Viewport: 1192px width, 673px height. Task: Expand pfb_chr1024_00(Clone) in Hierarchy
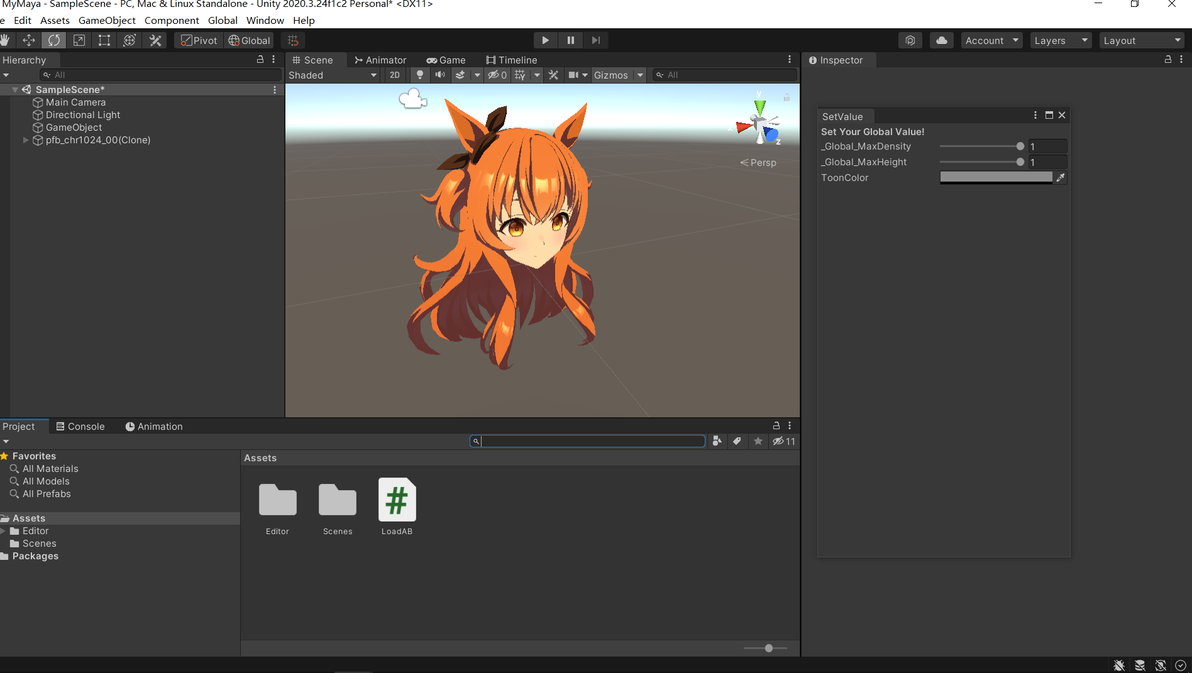[x=26, y=140]
